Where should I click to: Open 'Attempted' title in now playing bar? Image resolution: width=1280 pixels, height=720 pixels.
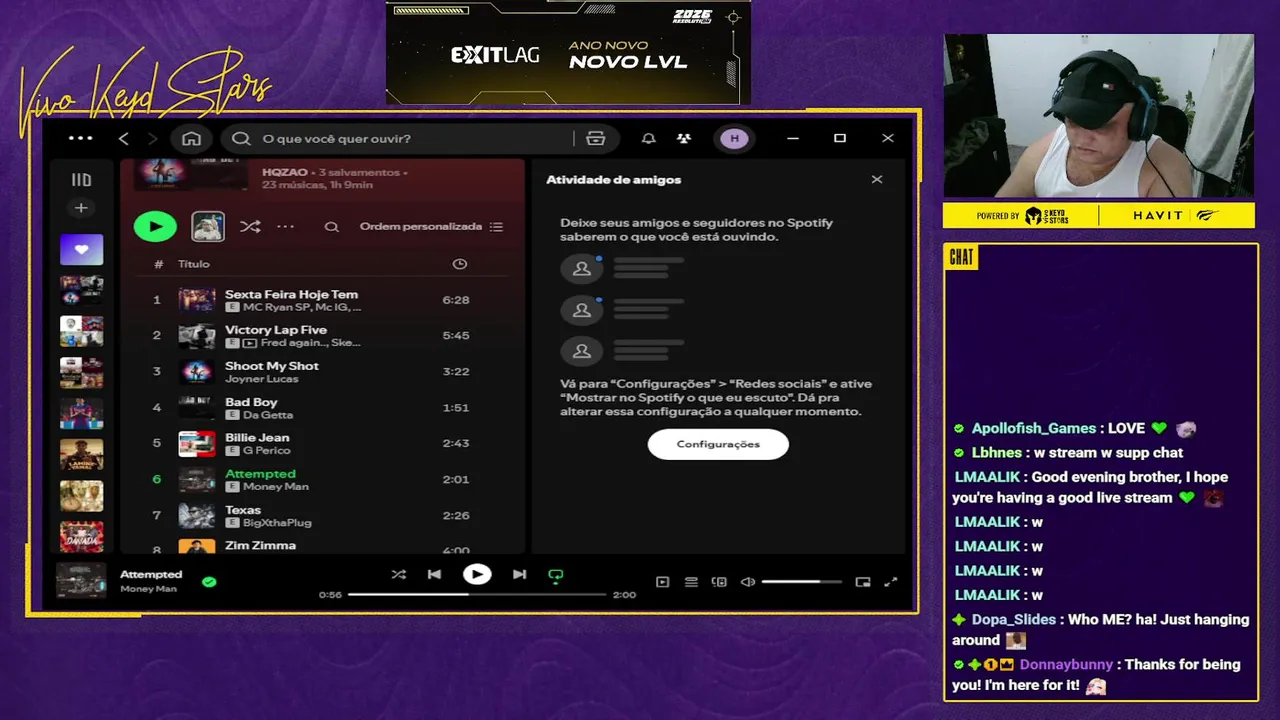click(x=151, y=574)
